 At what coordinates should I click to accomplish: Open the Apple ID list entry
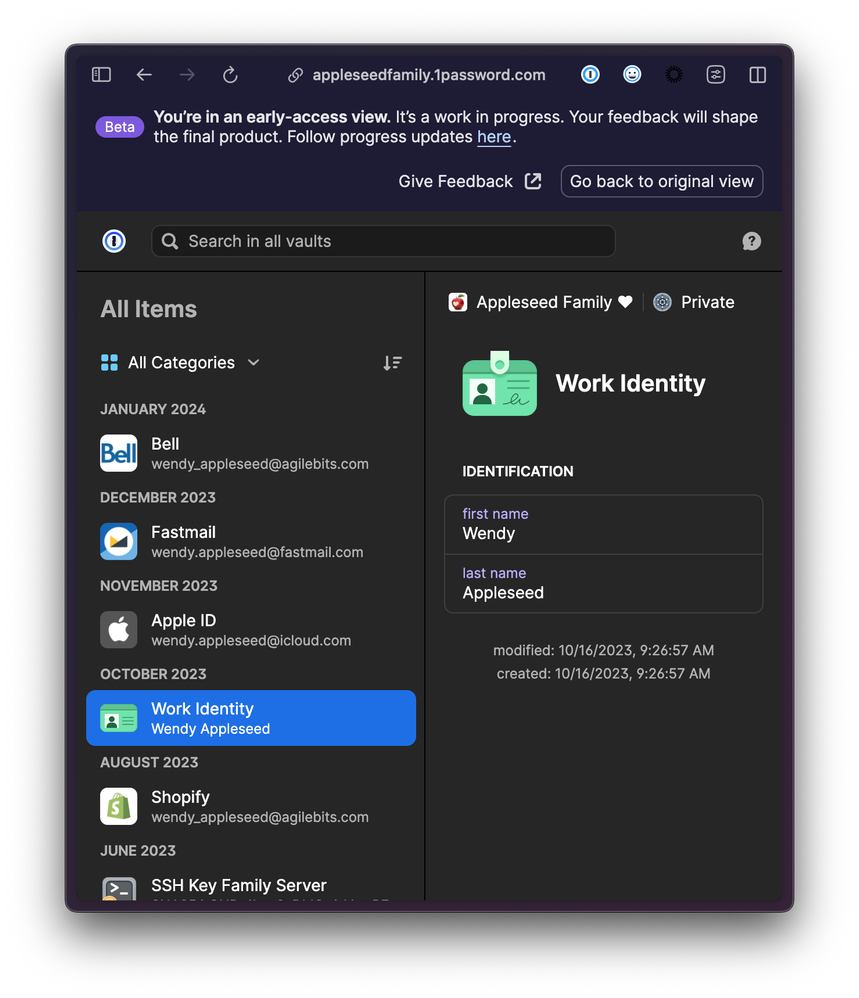pos(250,630)
